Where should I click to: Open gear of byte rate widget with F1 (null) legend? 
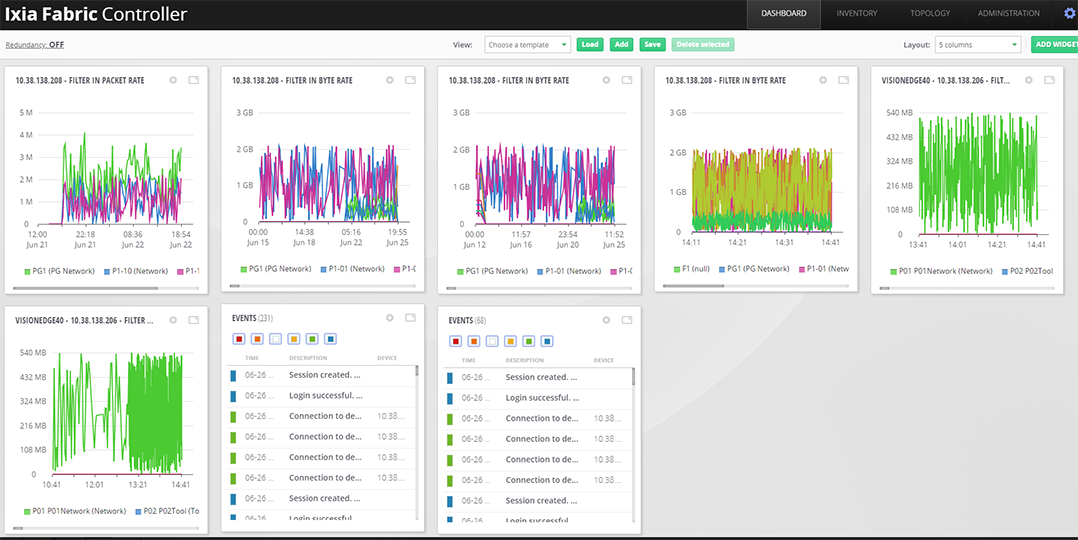[x=823, y=80]
